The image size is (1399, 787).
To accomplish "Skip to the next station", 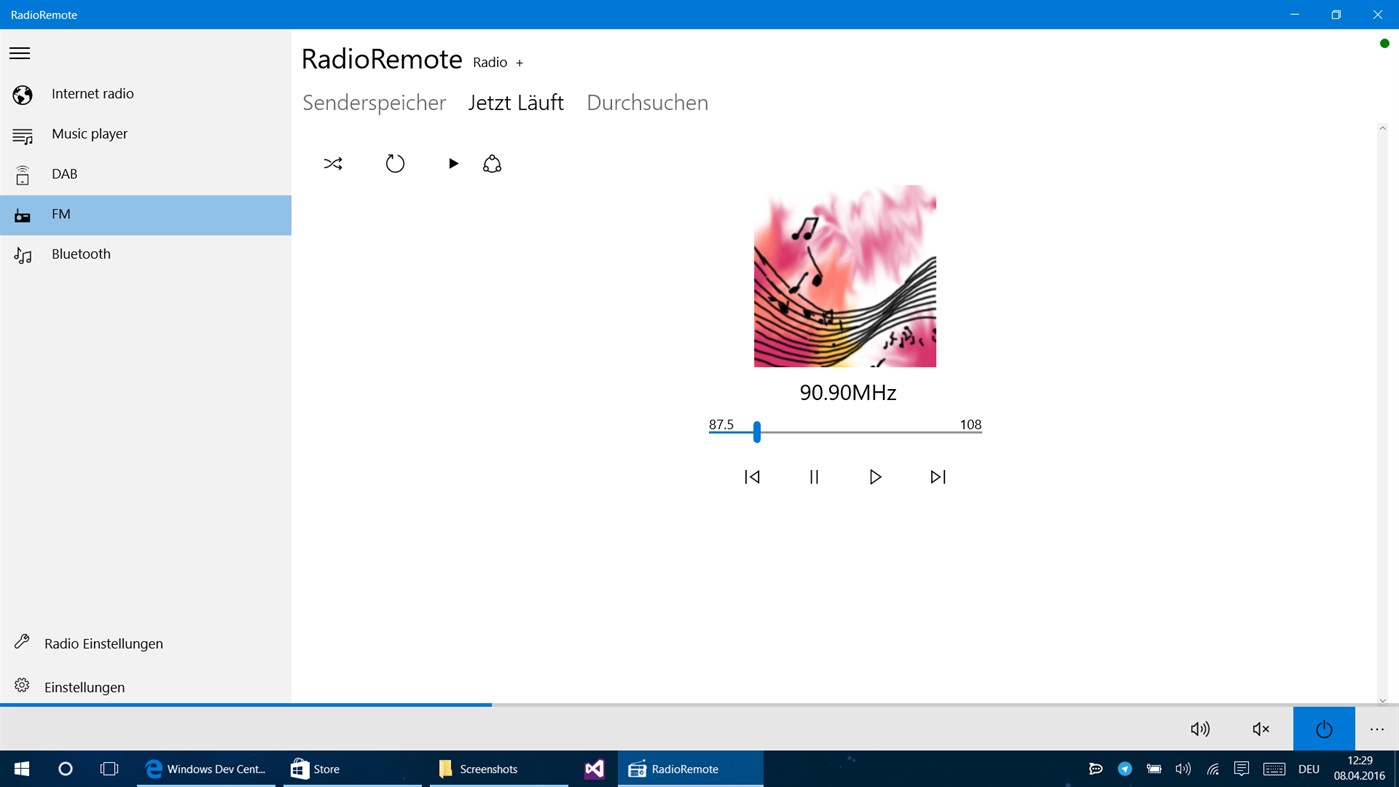I will (x=937, y=477).
